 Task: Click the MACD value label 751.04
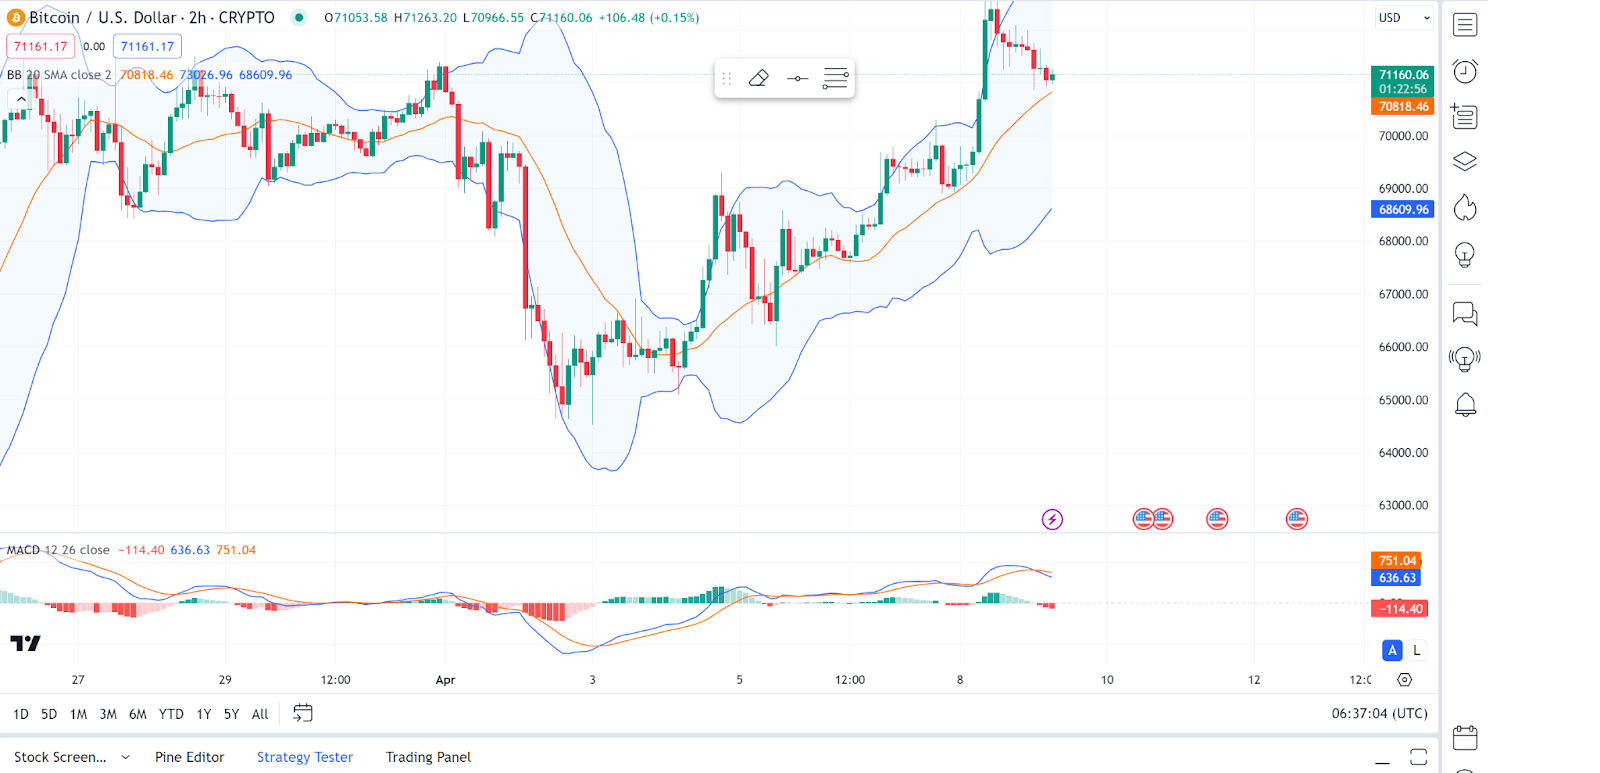pyautogui.click(x=1396, y=561)
